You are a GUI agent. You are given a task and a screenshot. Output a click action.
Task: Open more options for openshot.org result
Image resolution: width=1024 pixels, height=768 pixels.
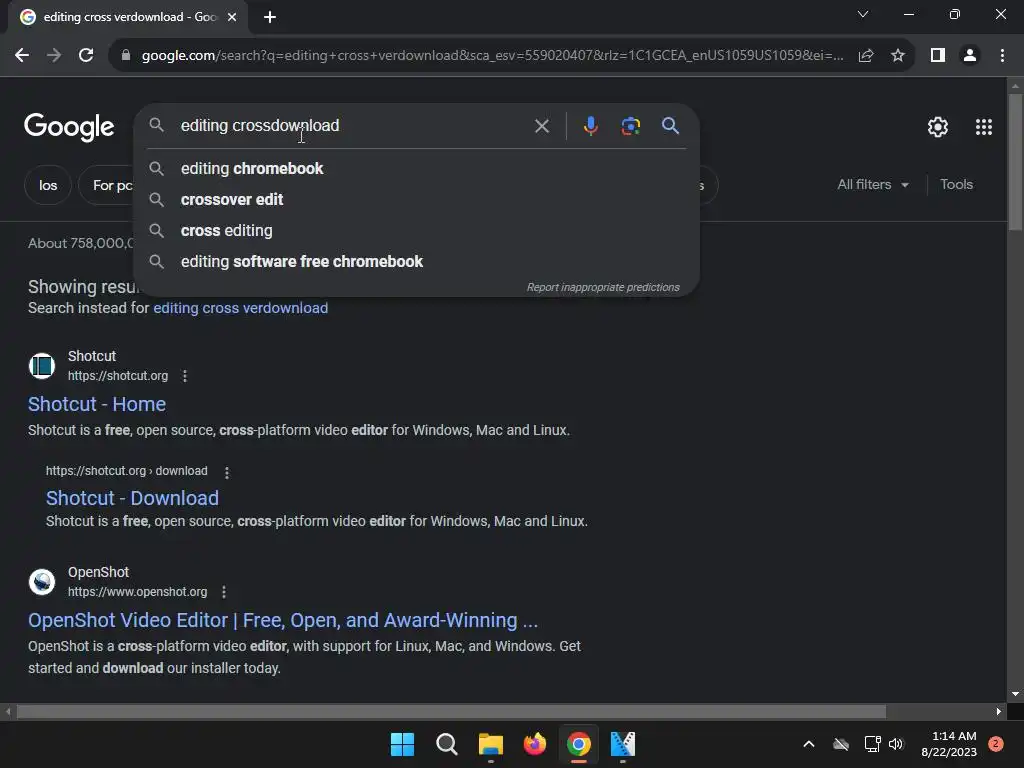(223, 592)
